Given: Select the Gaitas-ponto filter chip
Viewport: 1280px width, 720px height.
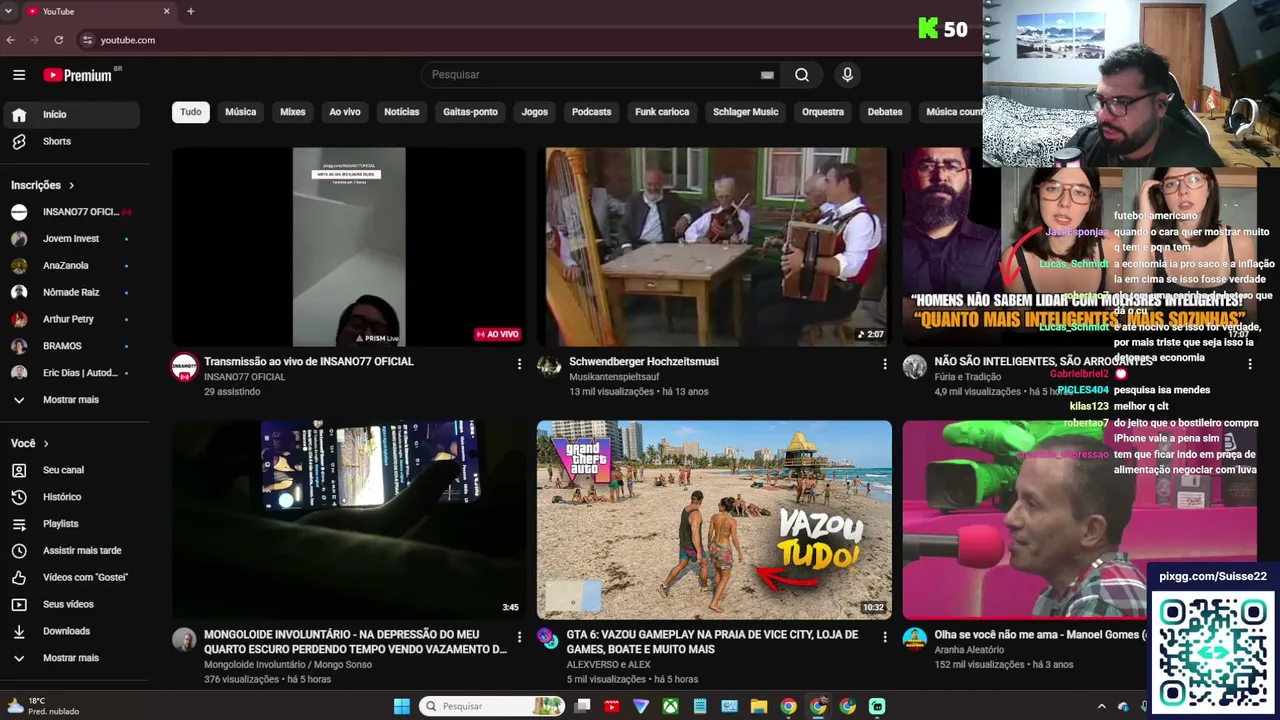Looking at the screenshot, I should tap(470, 112).
